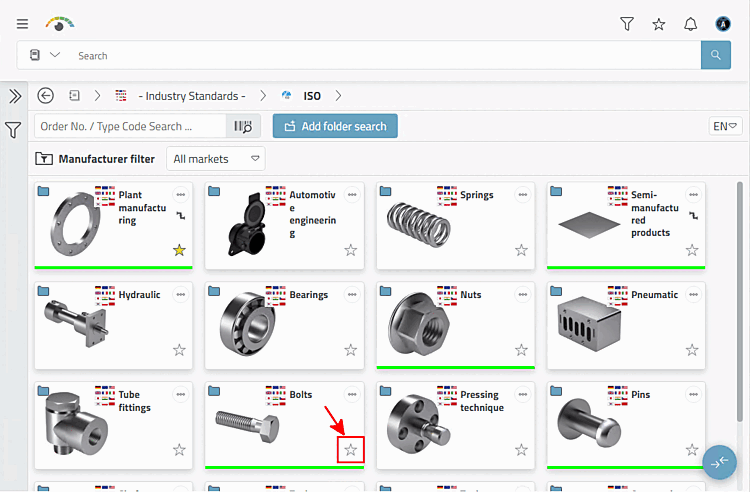Click the Pneumatic folder name
This screenshot has height=492, width=750.
(x=654, y=295)
